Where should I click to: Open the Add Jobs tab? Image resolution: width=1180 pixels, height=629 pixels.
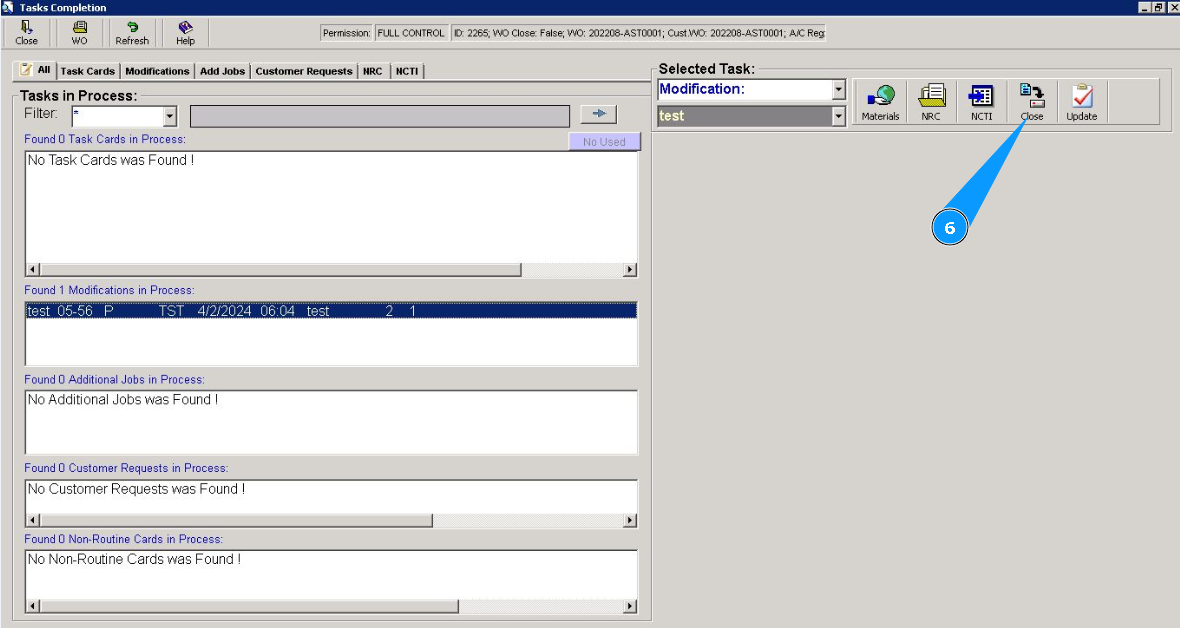(222, 71)
